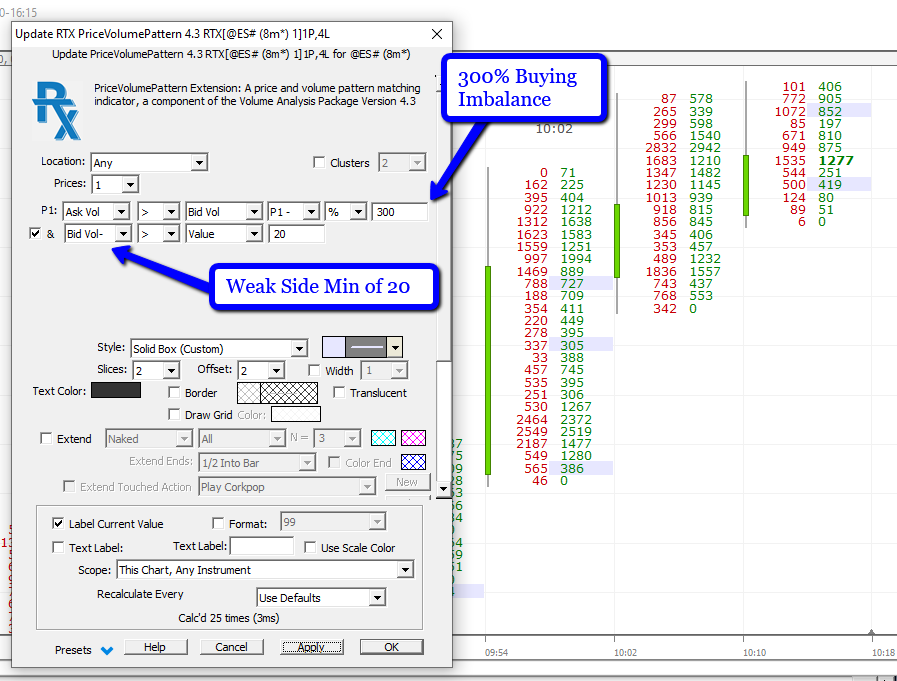Click the 09:54 time axis label

496,652
